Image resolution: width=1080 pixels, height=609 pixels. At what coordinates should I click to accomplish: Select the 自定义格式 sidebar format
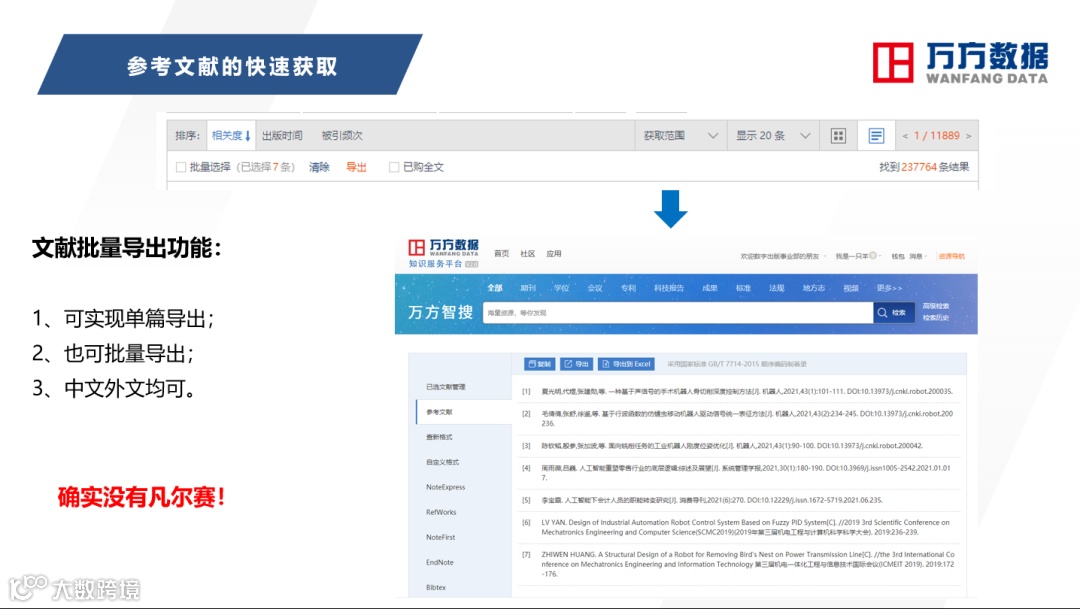(442, 462)
